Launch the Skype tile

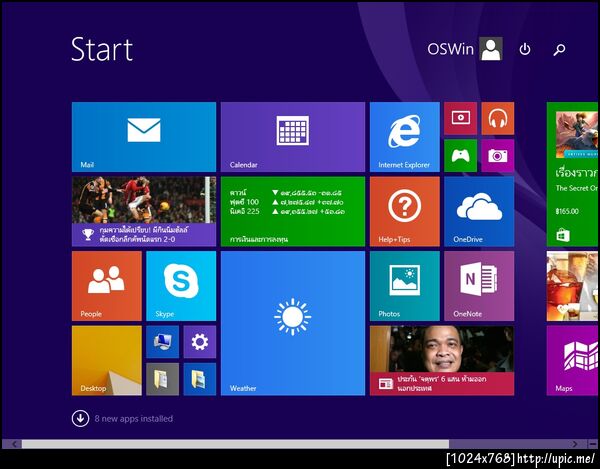181,286
